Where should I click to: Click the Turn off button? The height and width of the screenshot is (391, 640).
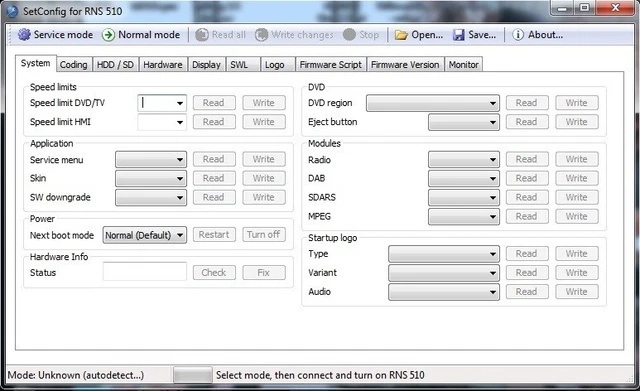pyautogui.click(x=264, y=235)
